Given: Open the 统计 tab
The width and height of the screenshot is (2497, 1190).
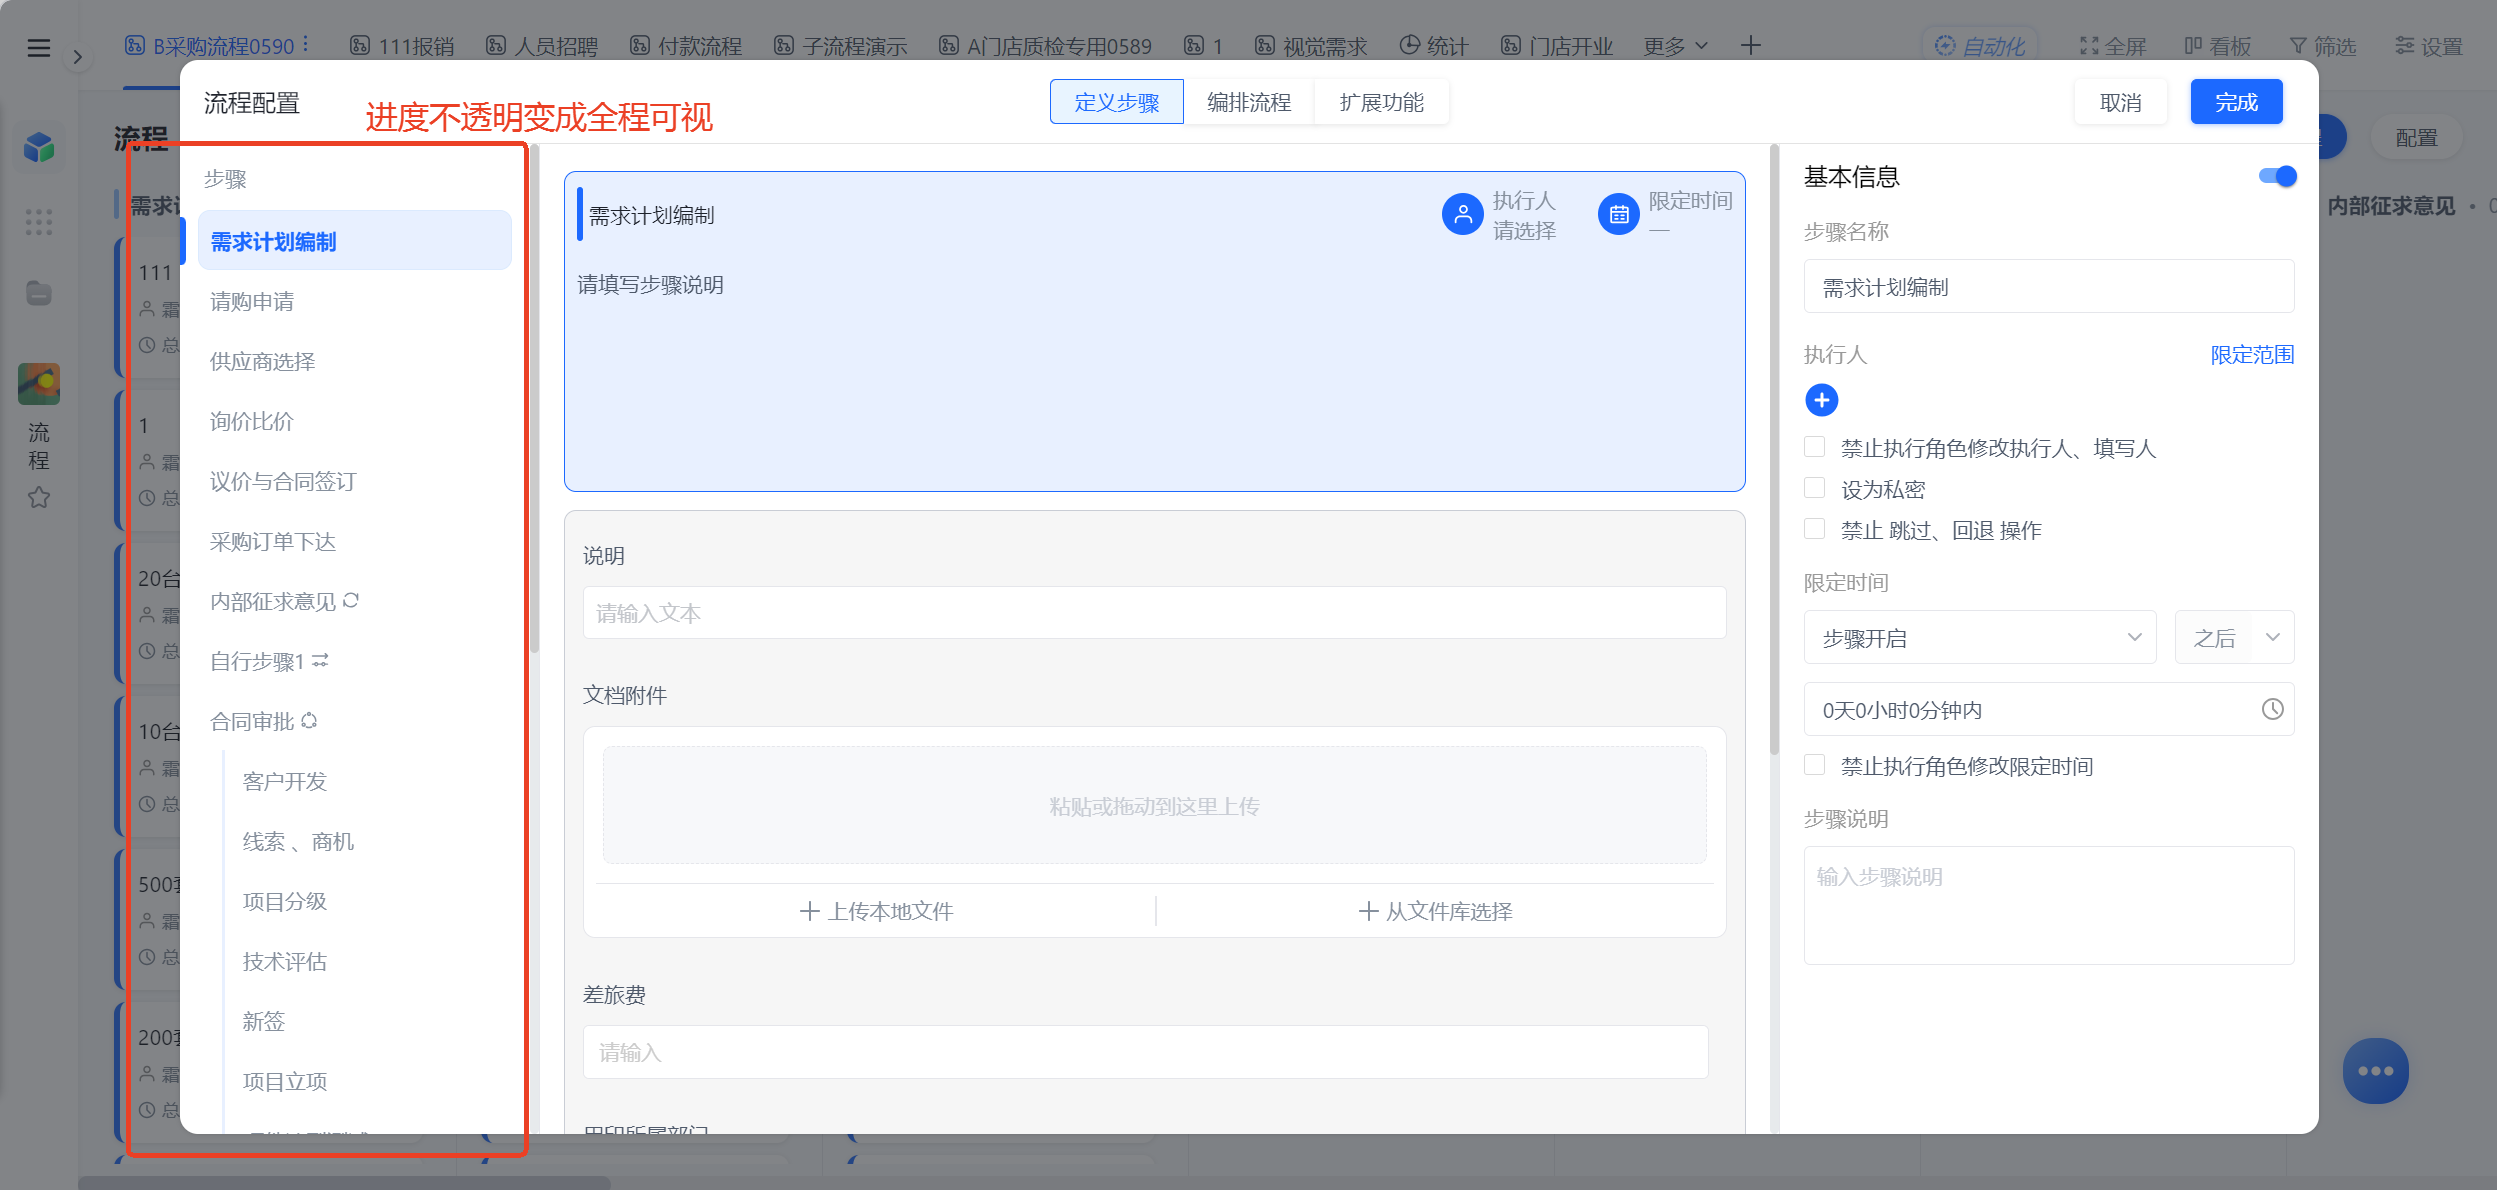Looking at the screenshot, I should (x=1433, y=46).
